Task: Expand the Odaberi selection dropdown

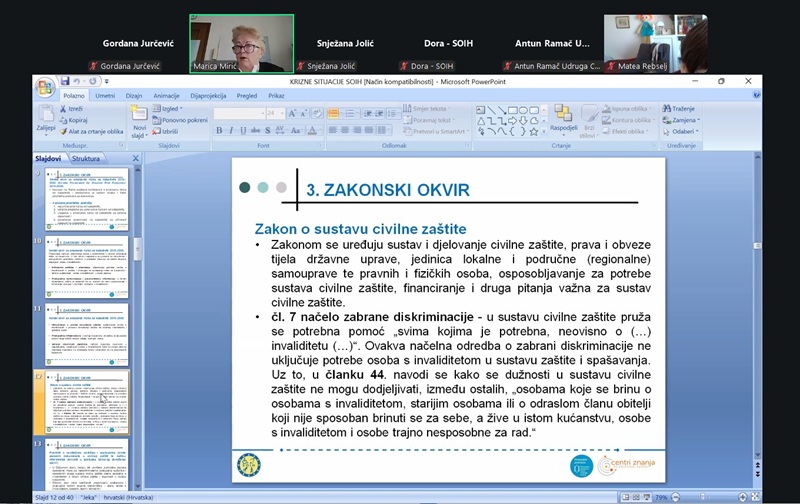Action: point(684,131)
